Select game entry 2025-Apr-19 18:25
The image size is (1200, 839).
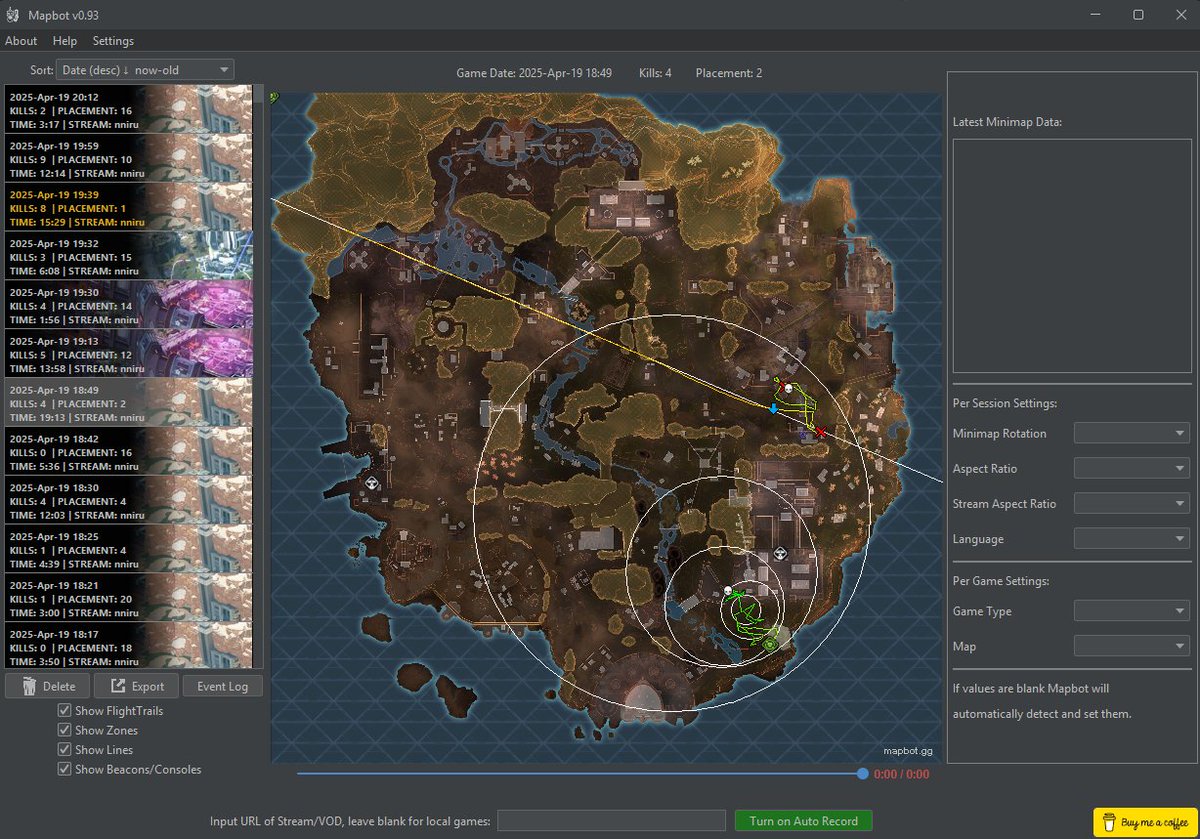pos(128,548)
